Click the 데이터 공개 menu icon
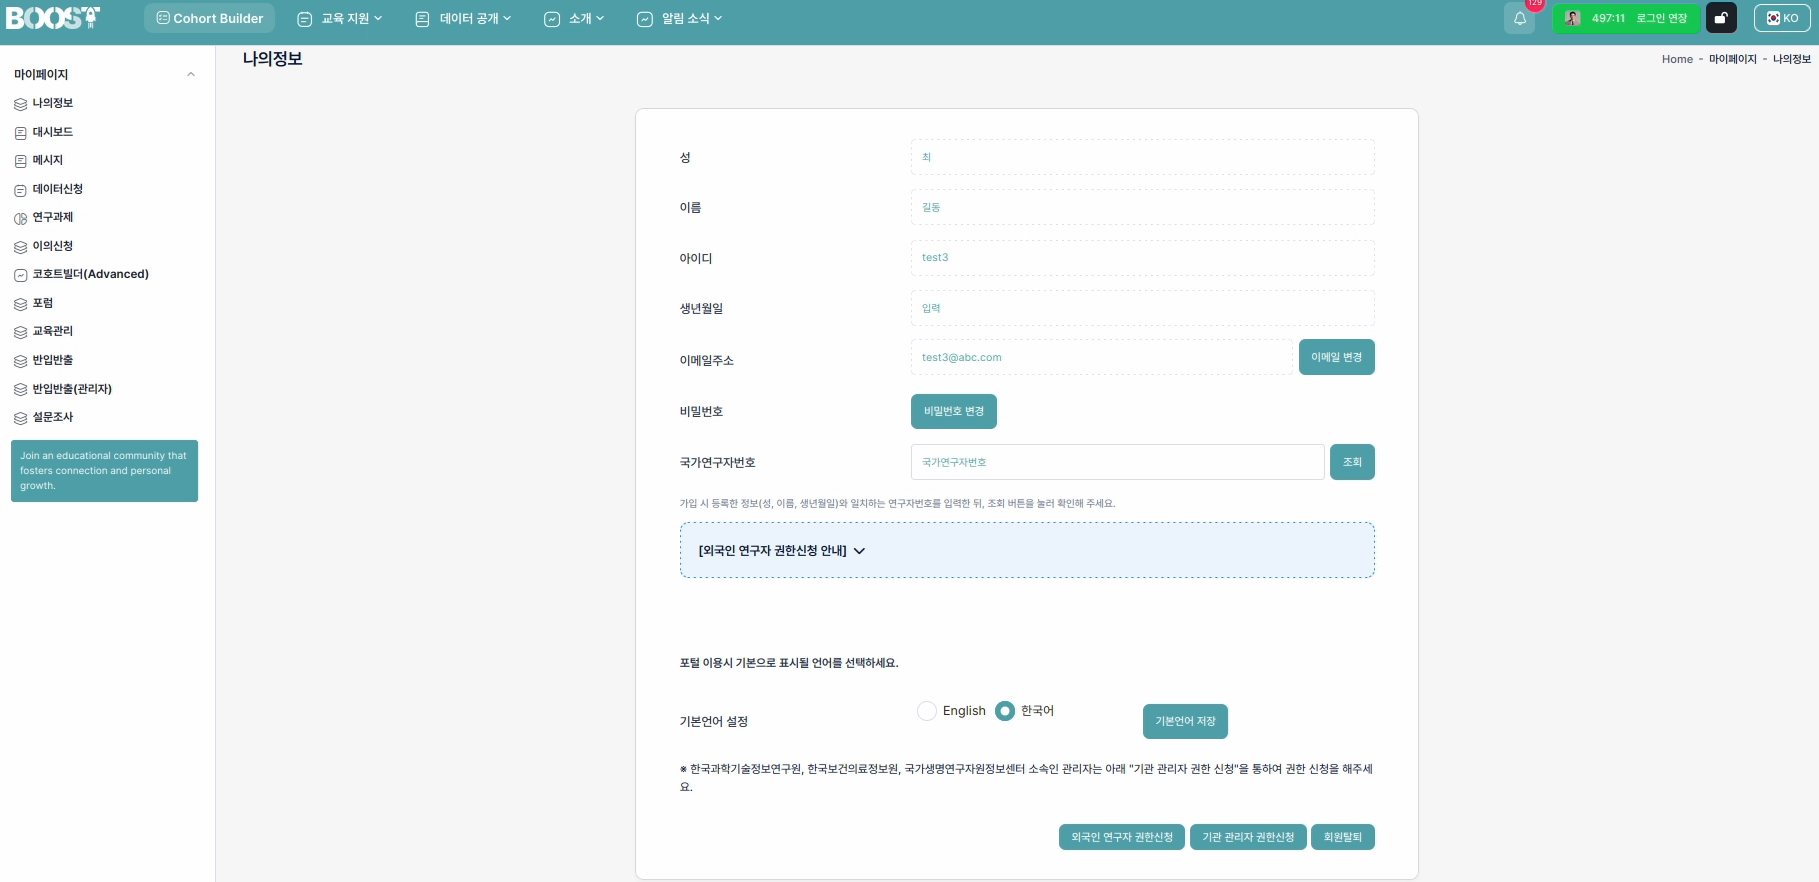 [422, 19]
